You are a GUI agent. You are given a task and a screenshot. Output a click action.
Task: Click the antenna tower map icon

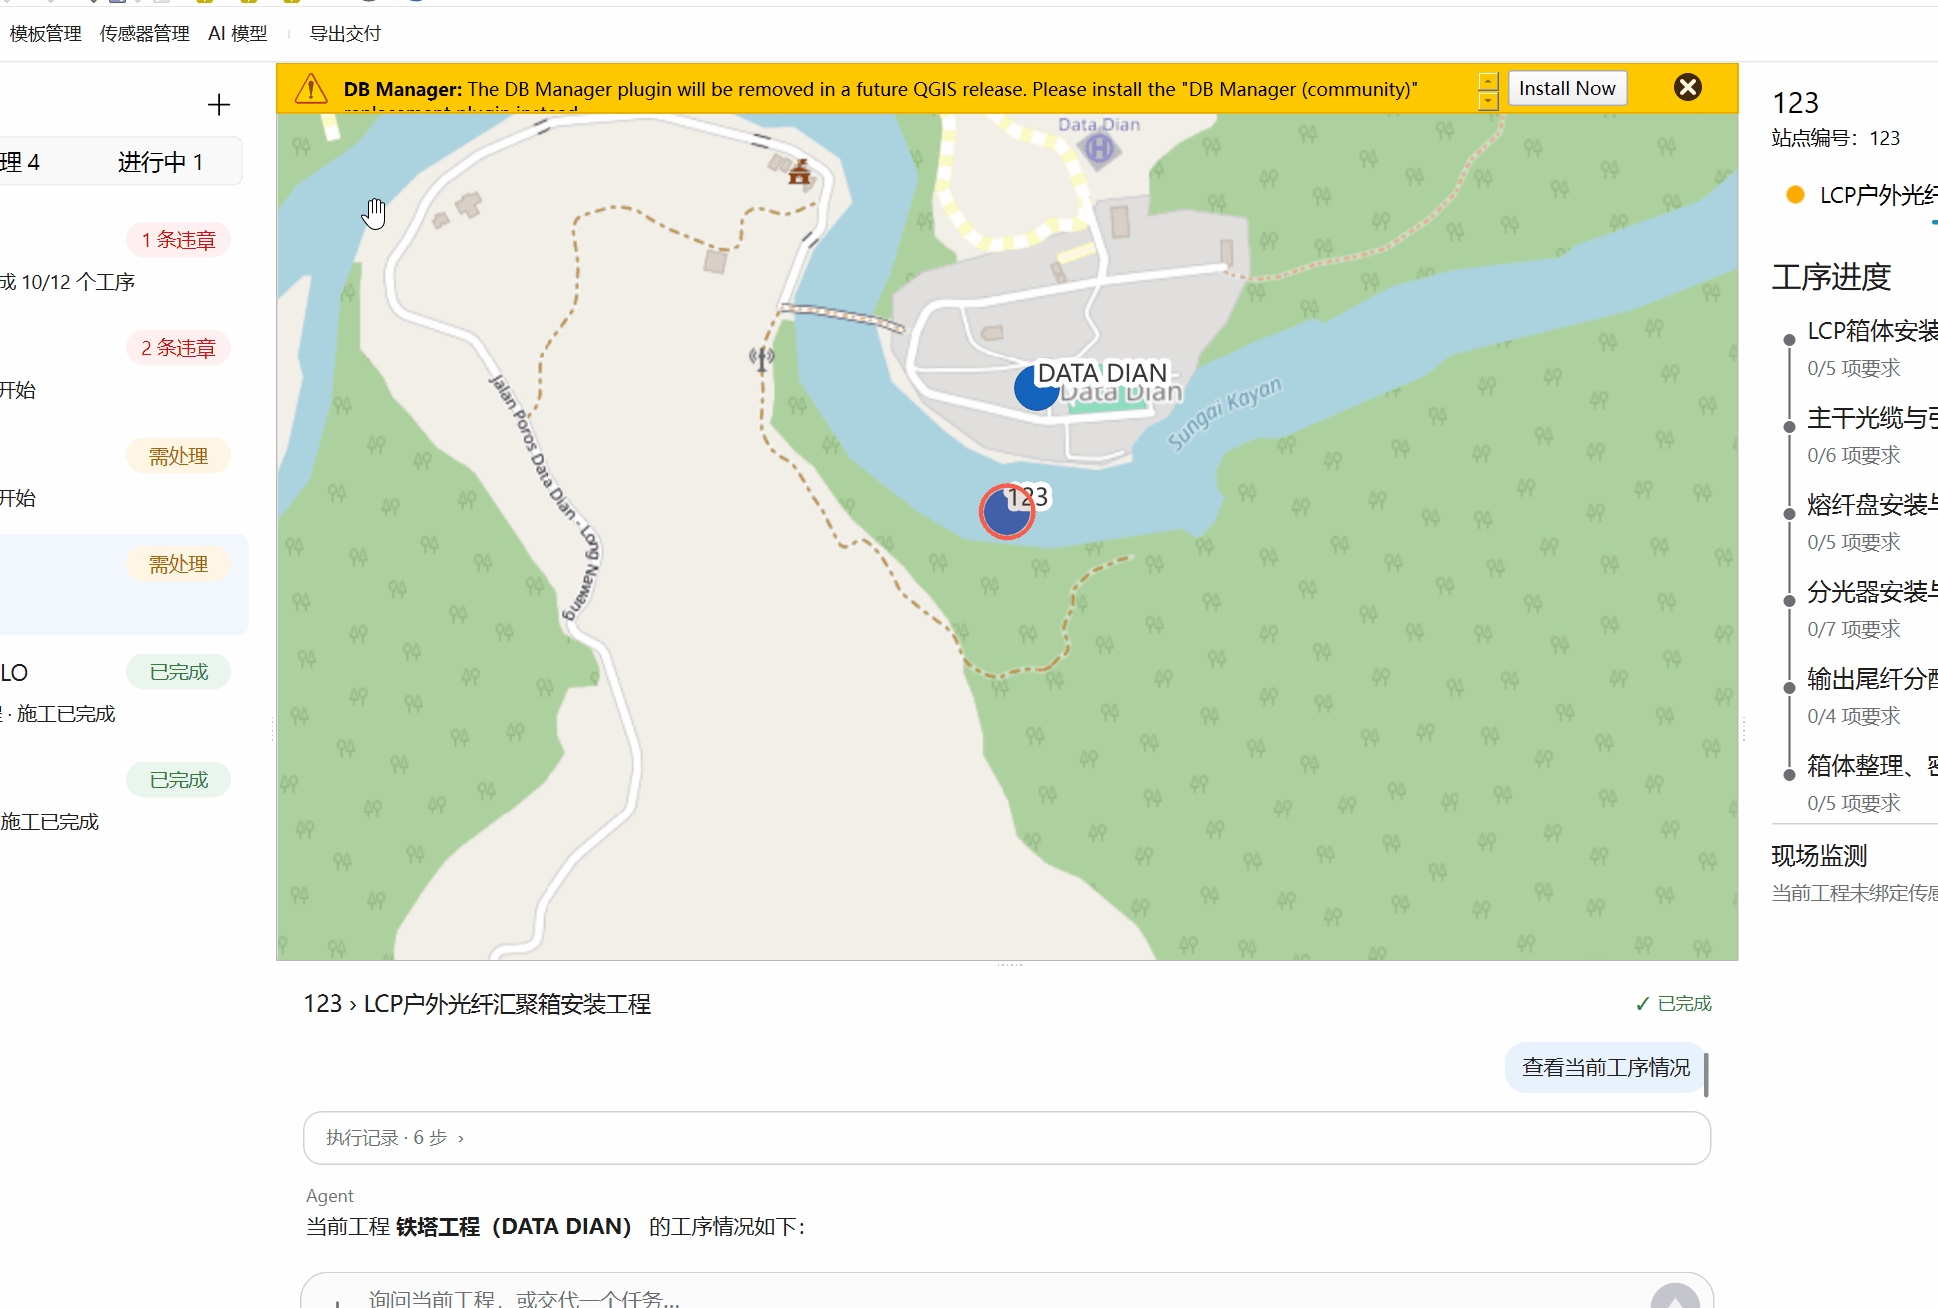click(762, 357)
